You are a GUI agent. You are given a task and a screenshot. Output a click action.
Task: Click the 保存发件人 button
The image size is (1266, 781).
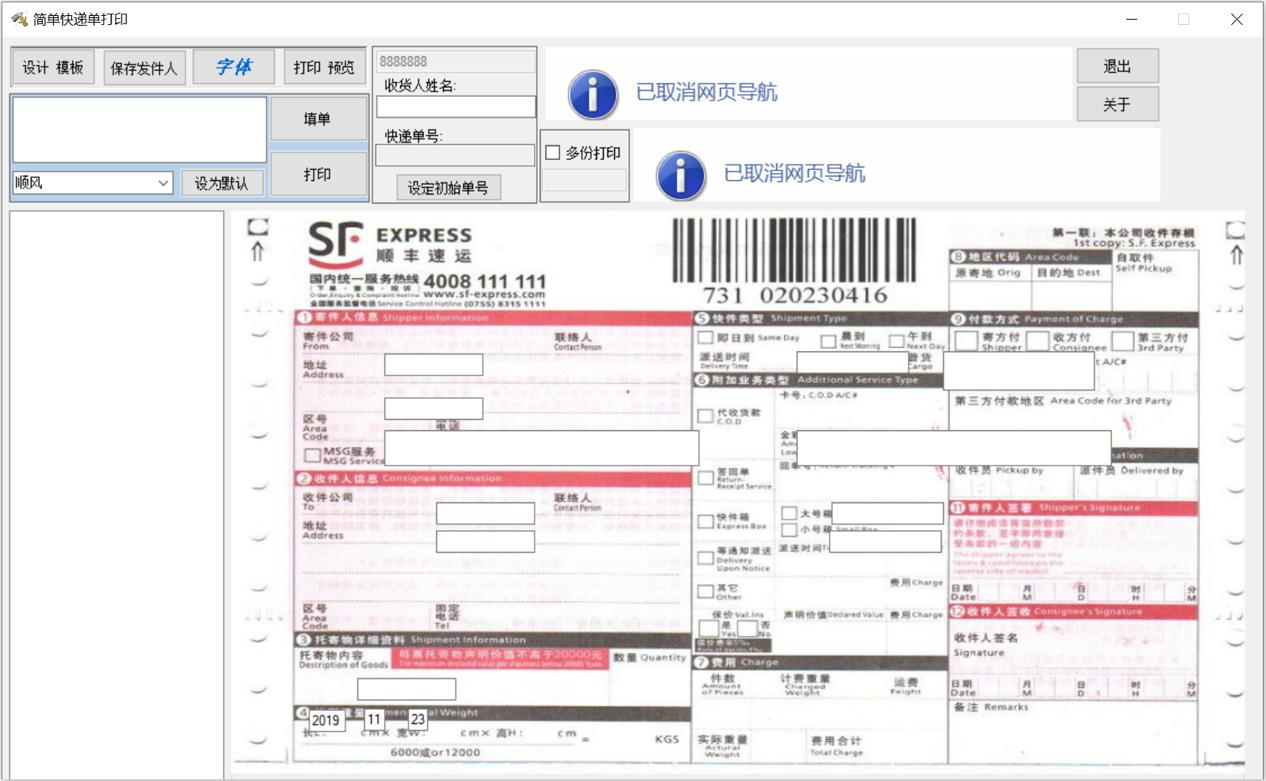[x=144, y=68]
